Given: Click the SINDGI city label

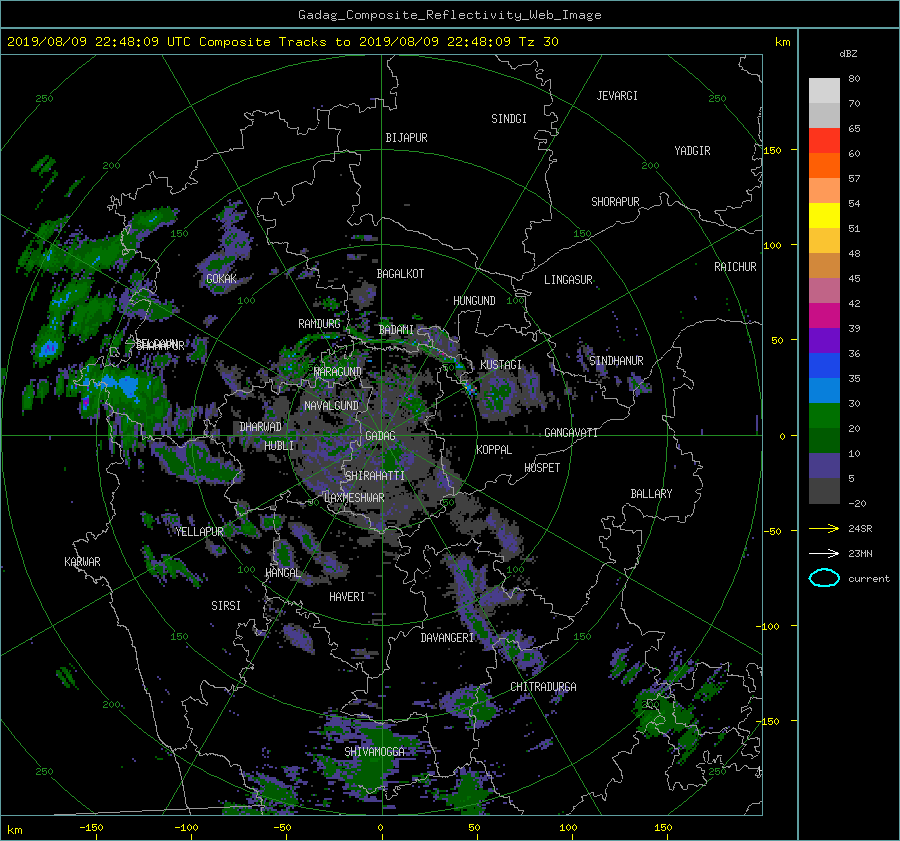Looking at the screenshot, I should (509, 119).
